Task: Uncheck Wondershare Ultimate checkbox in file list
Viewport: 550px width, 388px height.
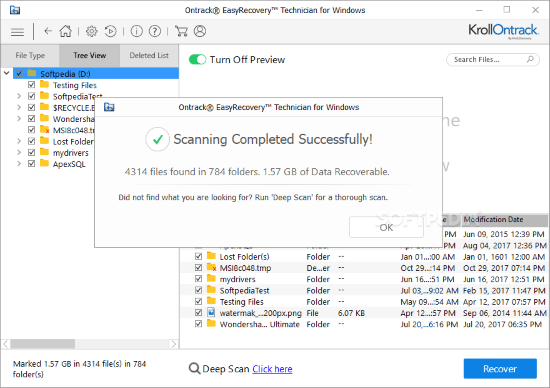Action: tap(199, 324)
